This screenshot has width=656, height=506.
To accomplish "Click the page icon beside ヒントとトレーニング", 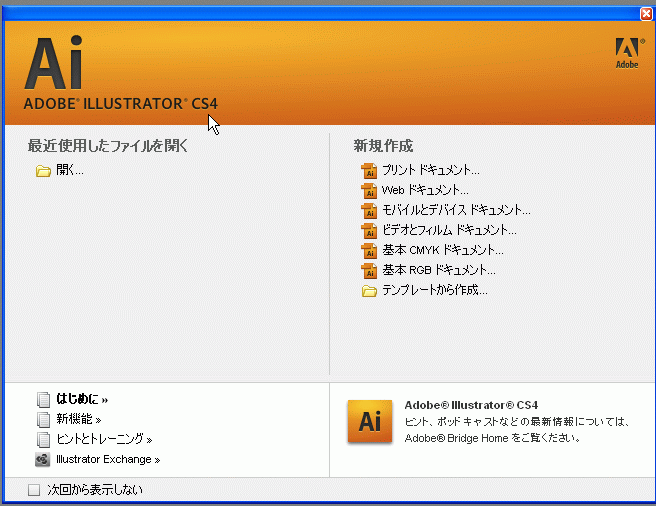I will [43, 439].
